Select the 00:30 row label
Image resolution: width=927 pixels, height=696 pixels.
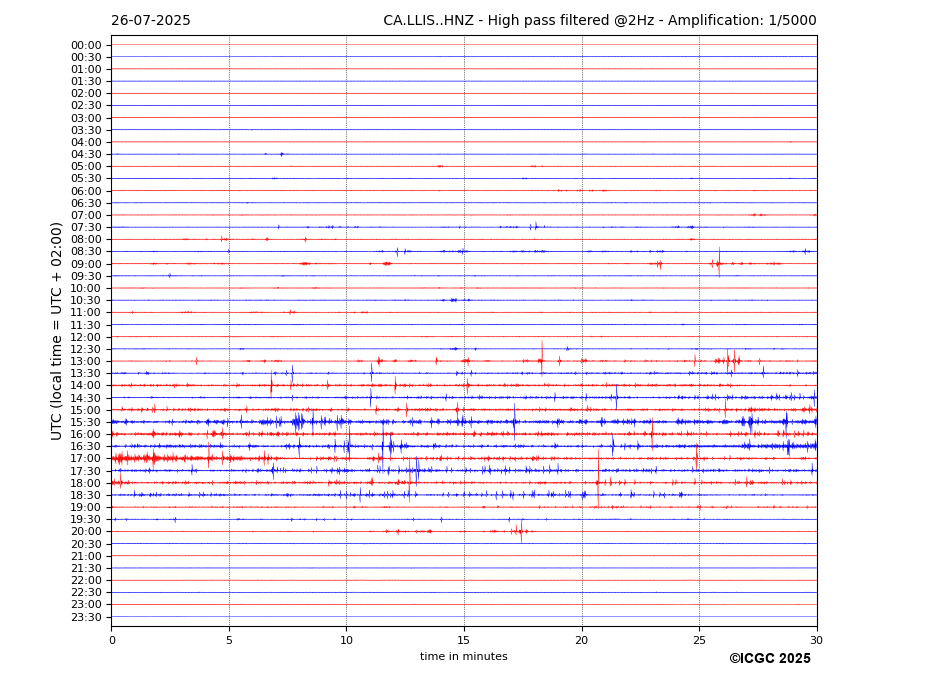click(x=86, y=57)
